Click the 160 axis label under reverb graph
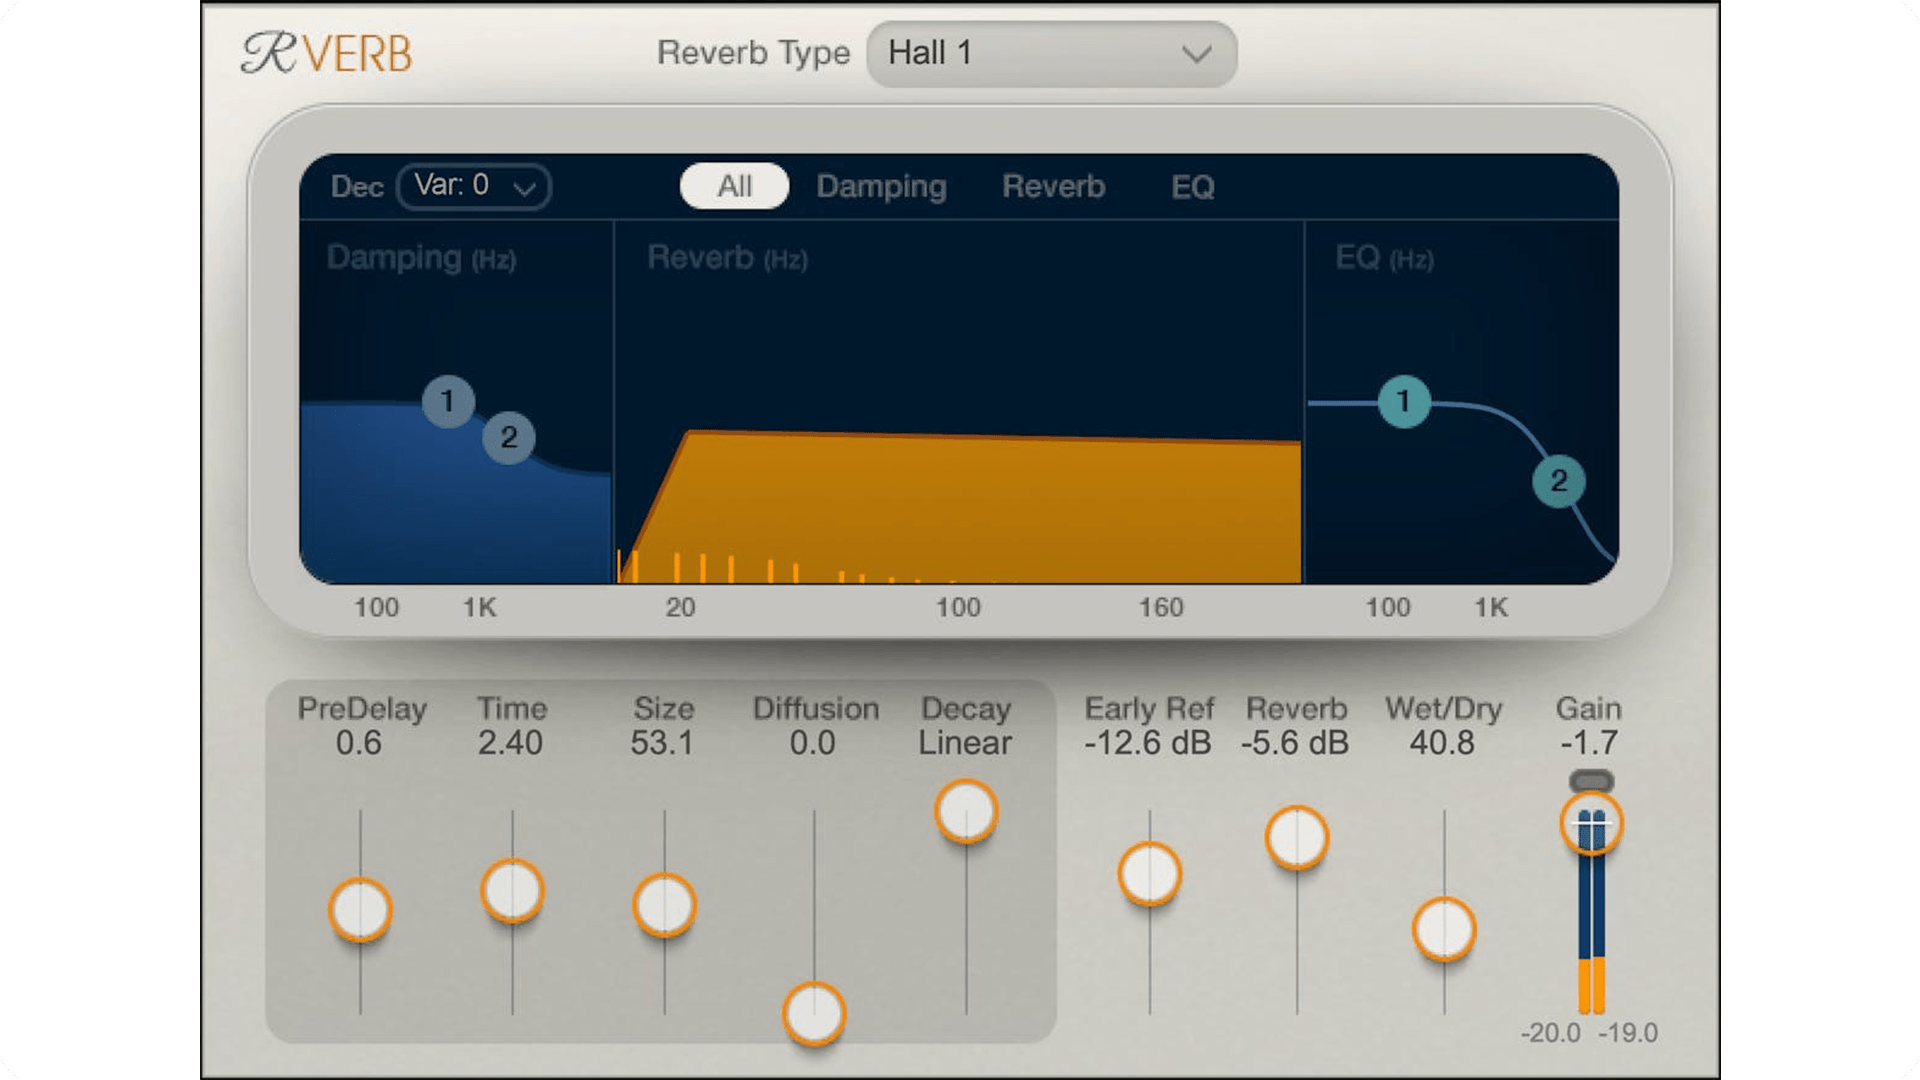Viewport: 1920px width, 1080px height. pos(1161,607)
